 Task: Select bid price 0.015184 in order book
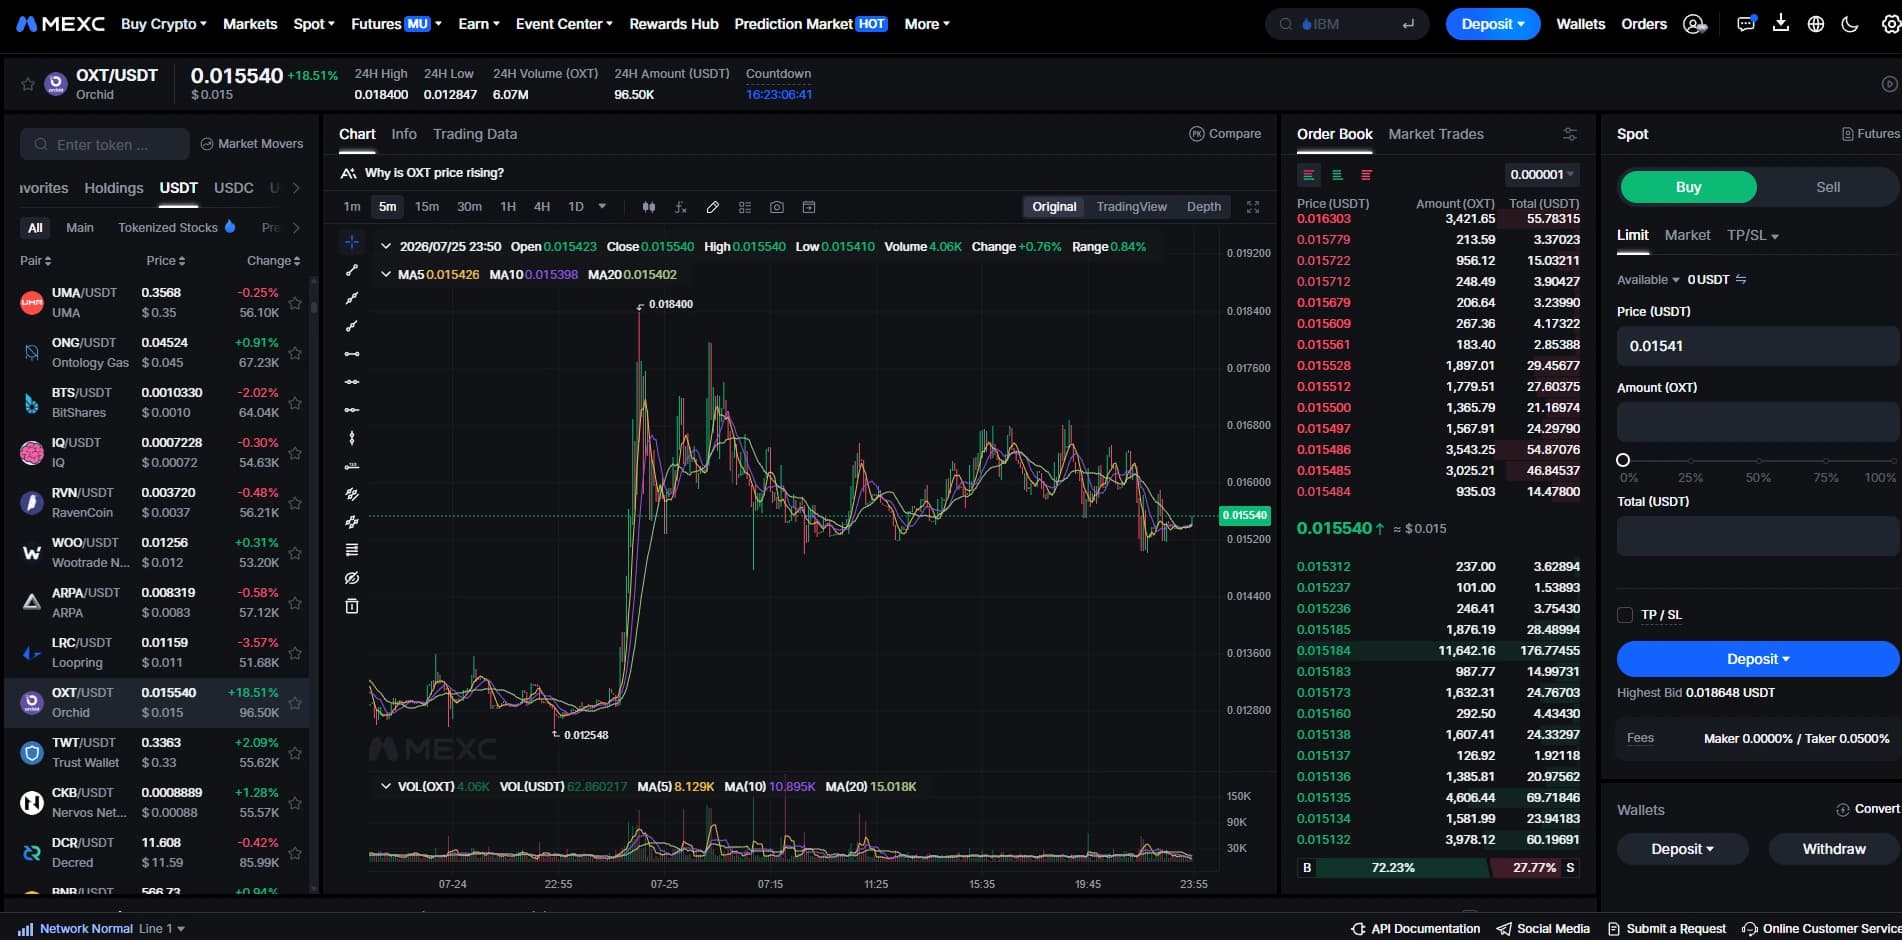pyautogui.click(x=1324, y=651)
